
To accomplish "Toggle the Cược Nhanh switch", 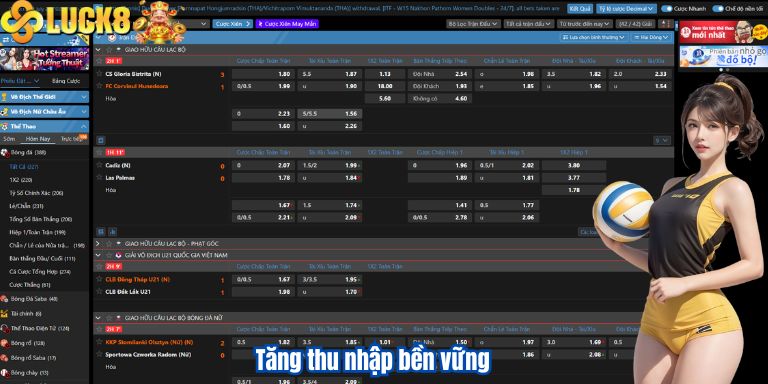I will pyautogui.click(x=667, y=9).
